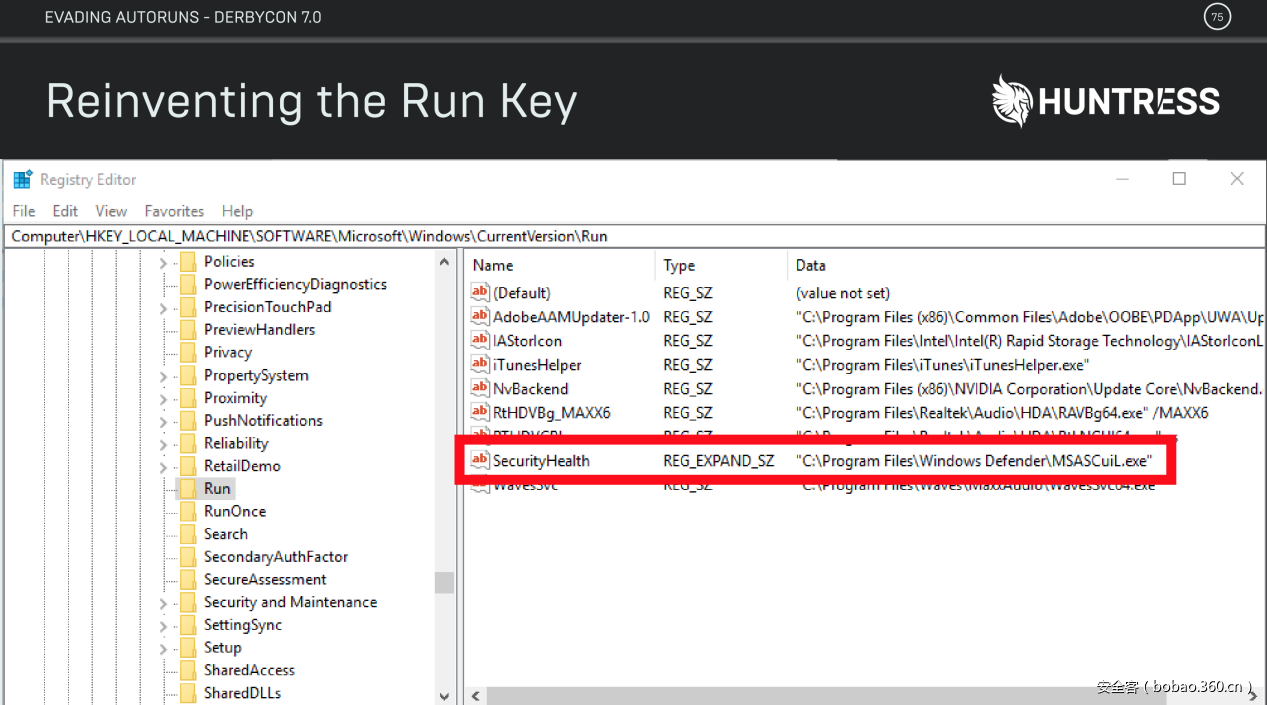1267x705 pixels.
Task: Click the Registry Editor app icon
Action: (22, 180)
